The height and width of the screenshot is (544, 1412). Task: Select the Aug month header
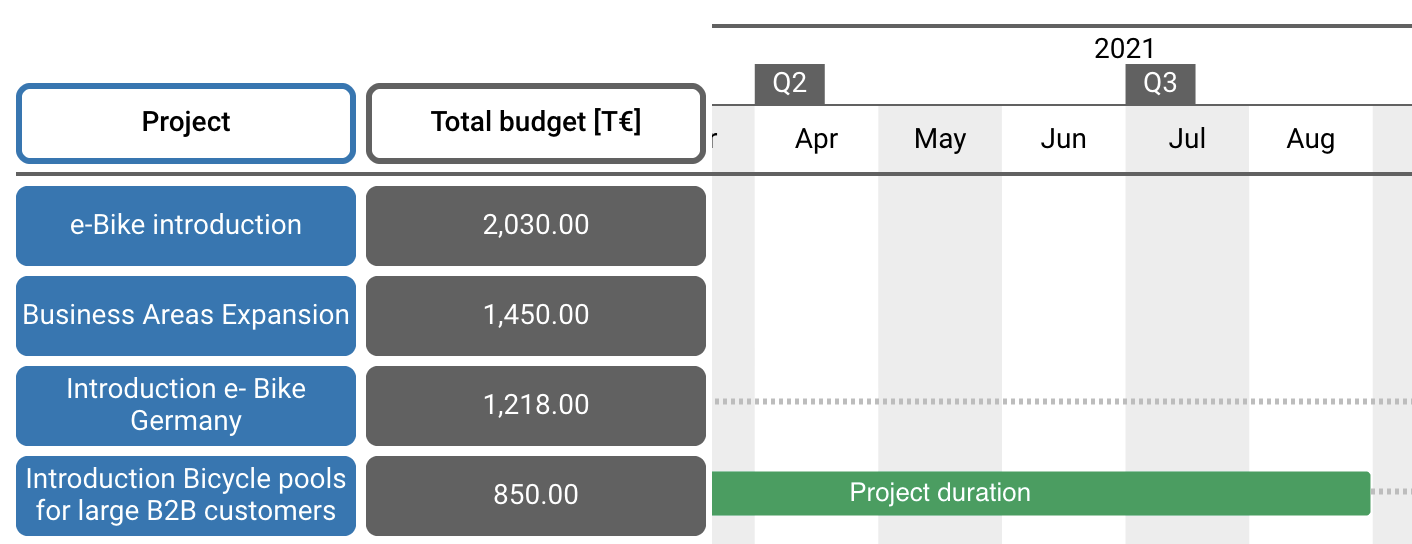pyautogui.click(x=1310, y=139)
